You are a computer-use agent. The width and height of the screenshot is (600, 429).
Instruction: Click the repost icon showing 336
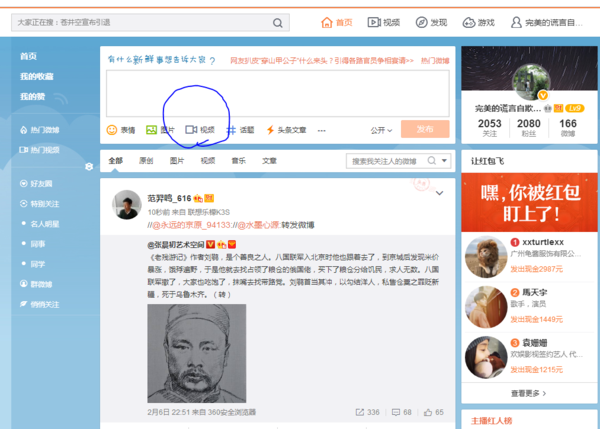pyautogui.click(x=360, y=411)
